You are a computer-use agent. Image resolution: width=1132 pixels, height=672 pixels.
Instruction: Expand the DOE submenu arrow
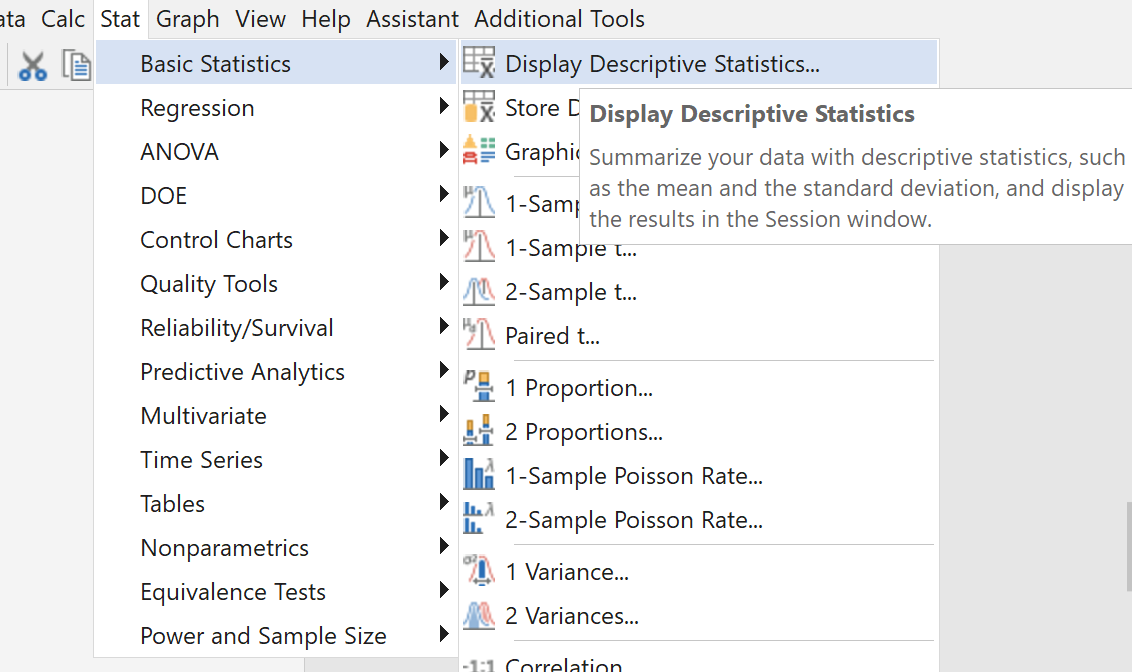[444, 194]
